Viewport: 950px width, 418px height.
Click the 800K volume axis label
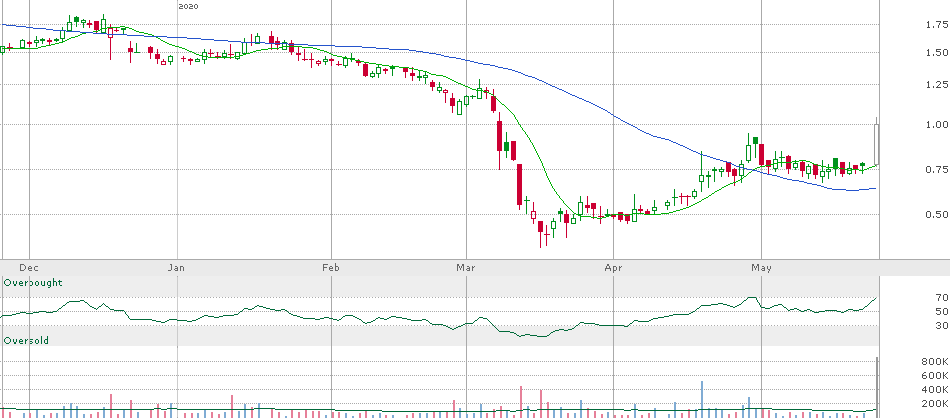pyautogui.click(x=935, y=362)
